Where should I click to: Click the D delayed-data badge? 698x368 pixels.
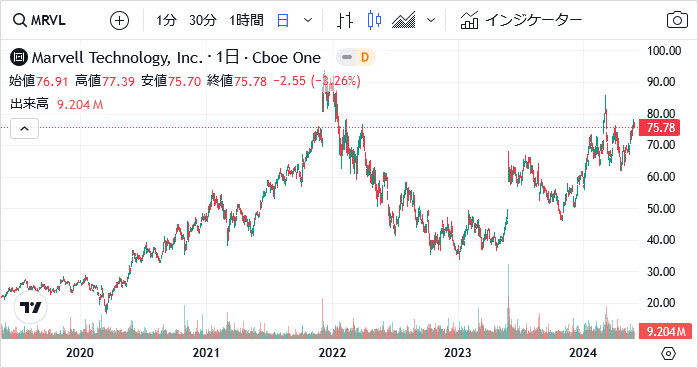365,57
